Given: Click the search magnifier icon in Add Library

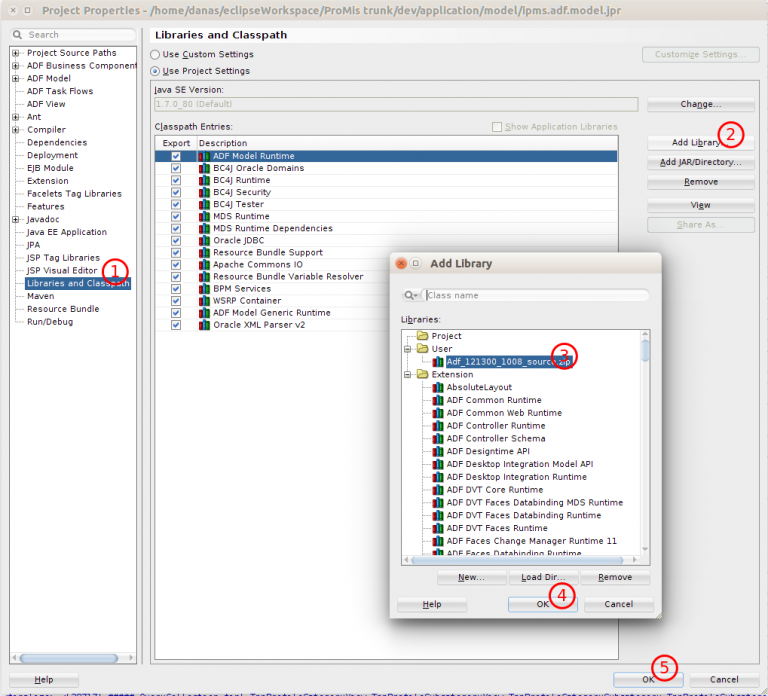Looking at the screenshot, I should (411, 296).
